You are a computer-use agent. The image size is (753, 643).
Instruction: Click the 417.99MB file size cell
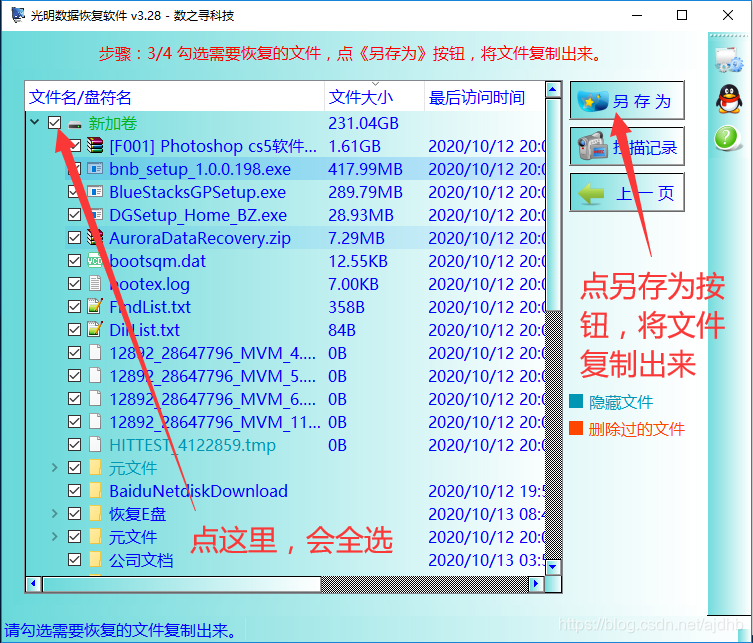pyautogui.click(x=365, y=169)
